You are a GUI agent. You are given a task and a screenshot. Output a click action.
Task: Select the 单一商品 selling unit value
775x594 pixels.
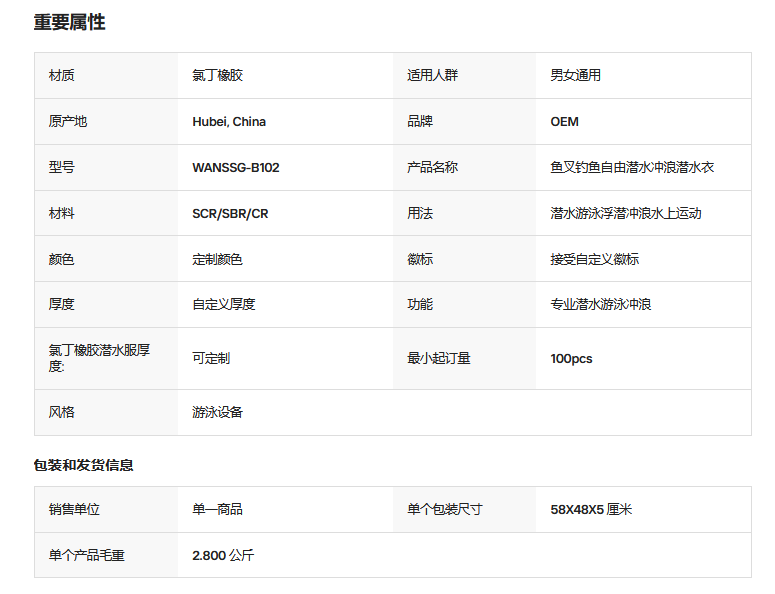point(217,509)
